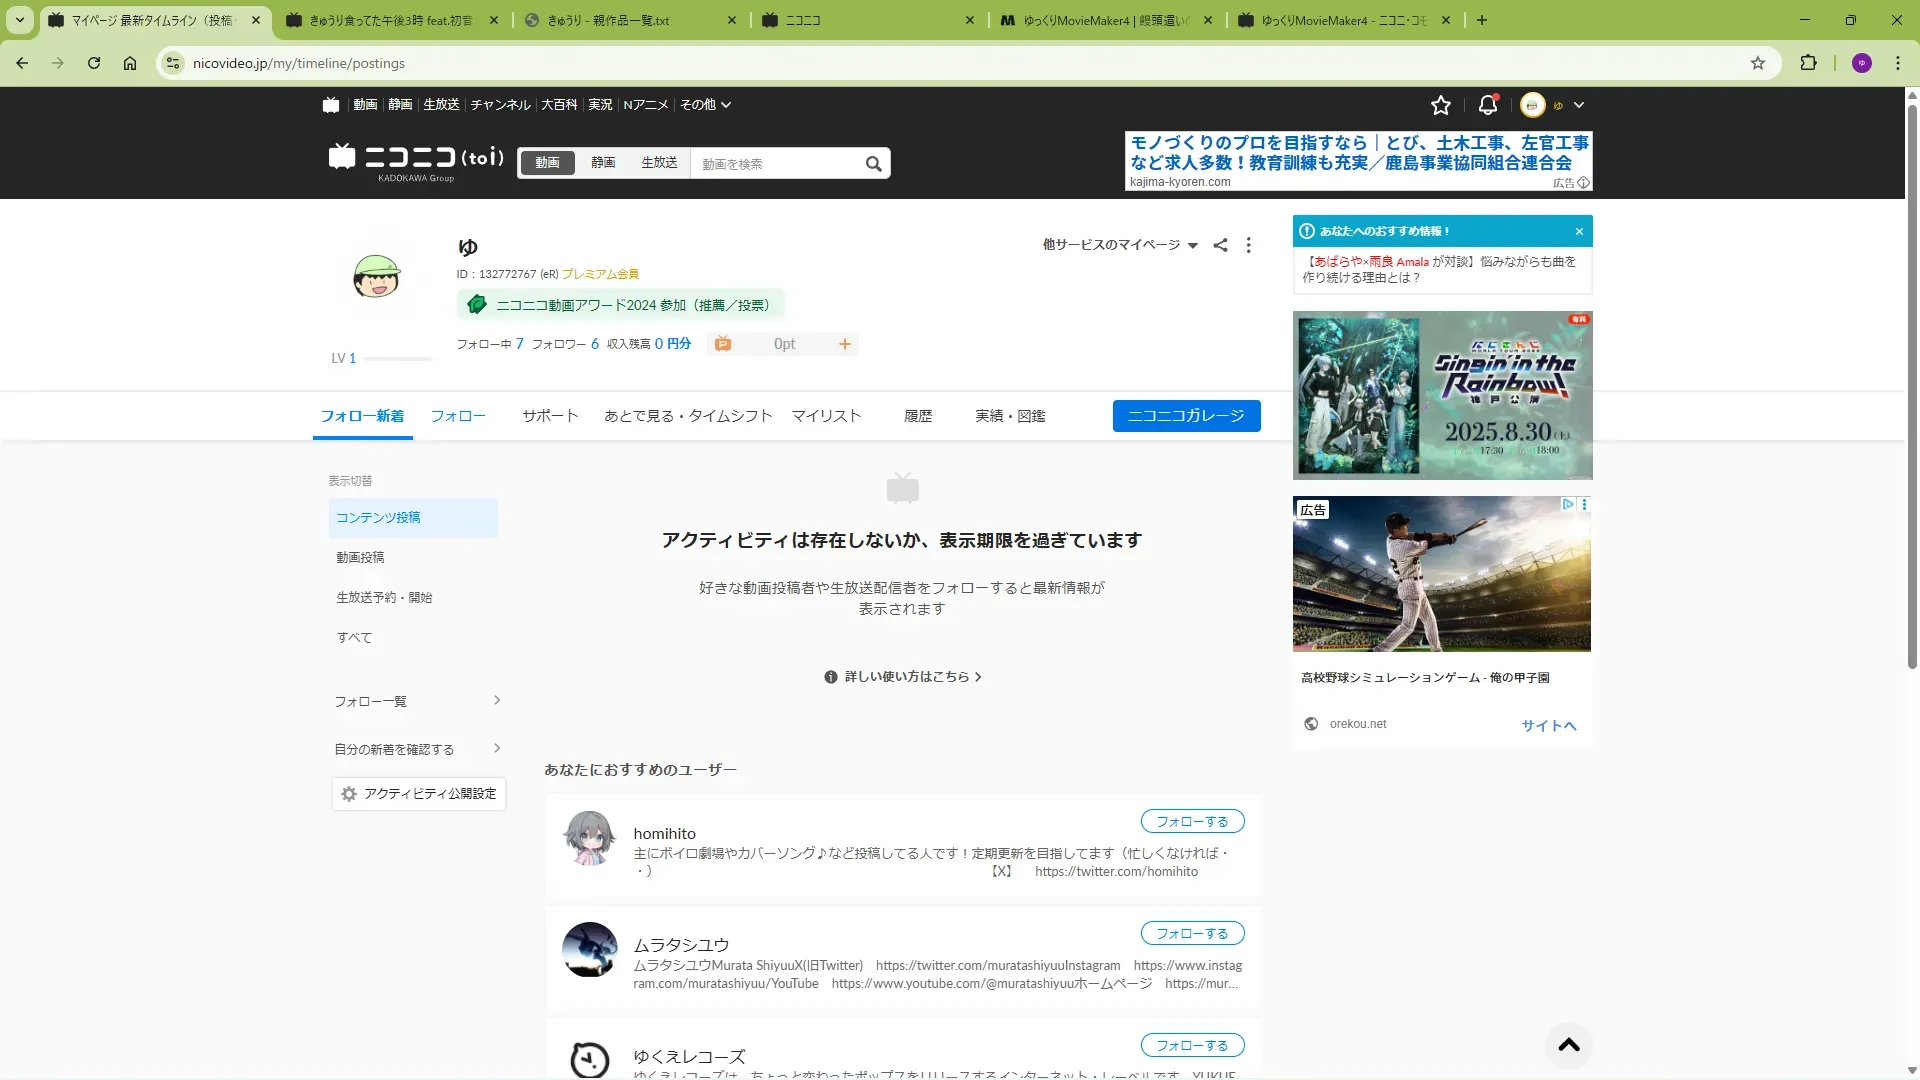Bookmark this page with the address bar star
Image resolution: width=1920 pixels, height=1080 pixels.
pyautogui.click(x=1758, y=63)
